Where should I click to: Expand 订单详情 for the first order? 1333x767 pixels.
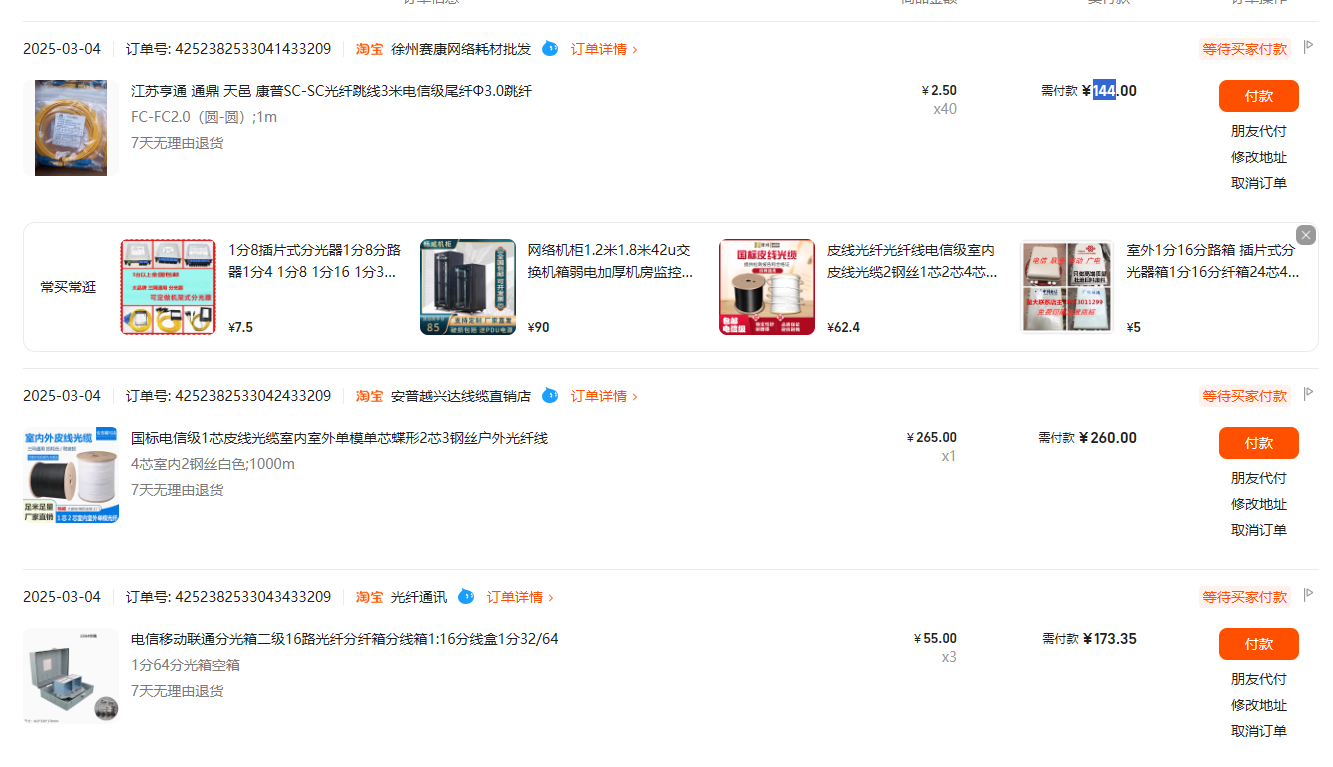click(x=604, y=49)
